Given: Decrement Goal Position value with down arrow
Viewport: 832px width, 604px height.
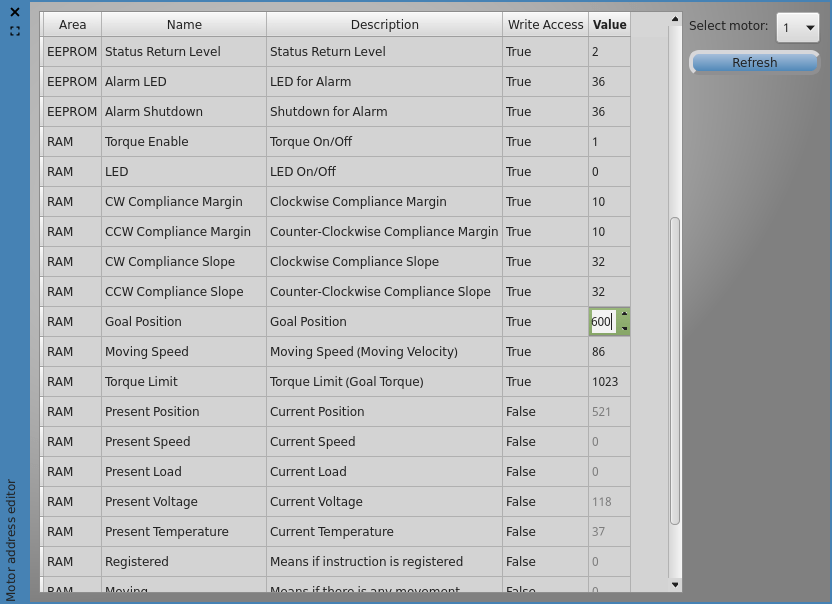Looking at the screenshot, I should pos(624,329).
